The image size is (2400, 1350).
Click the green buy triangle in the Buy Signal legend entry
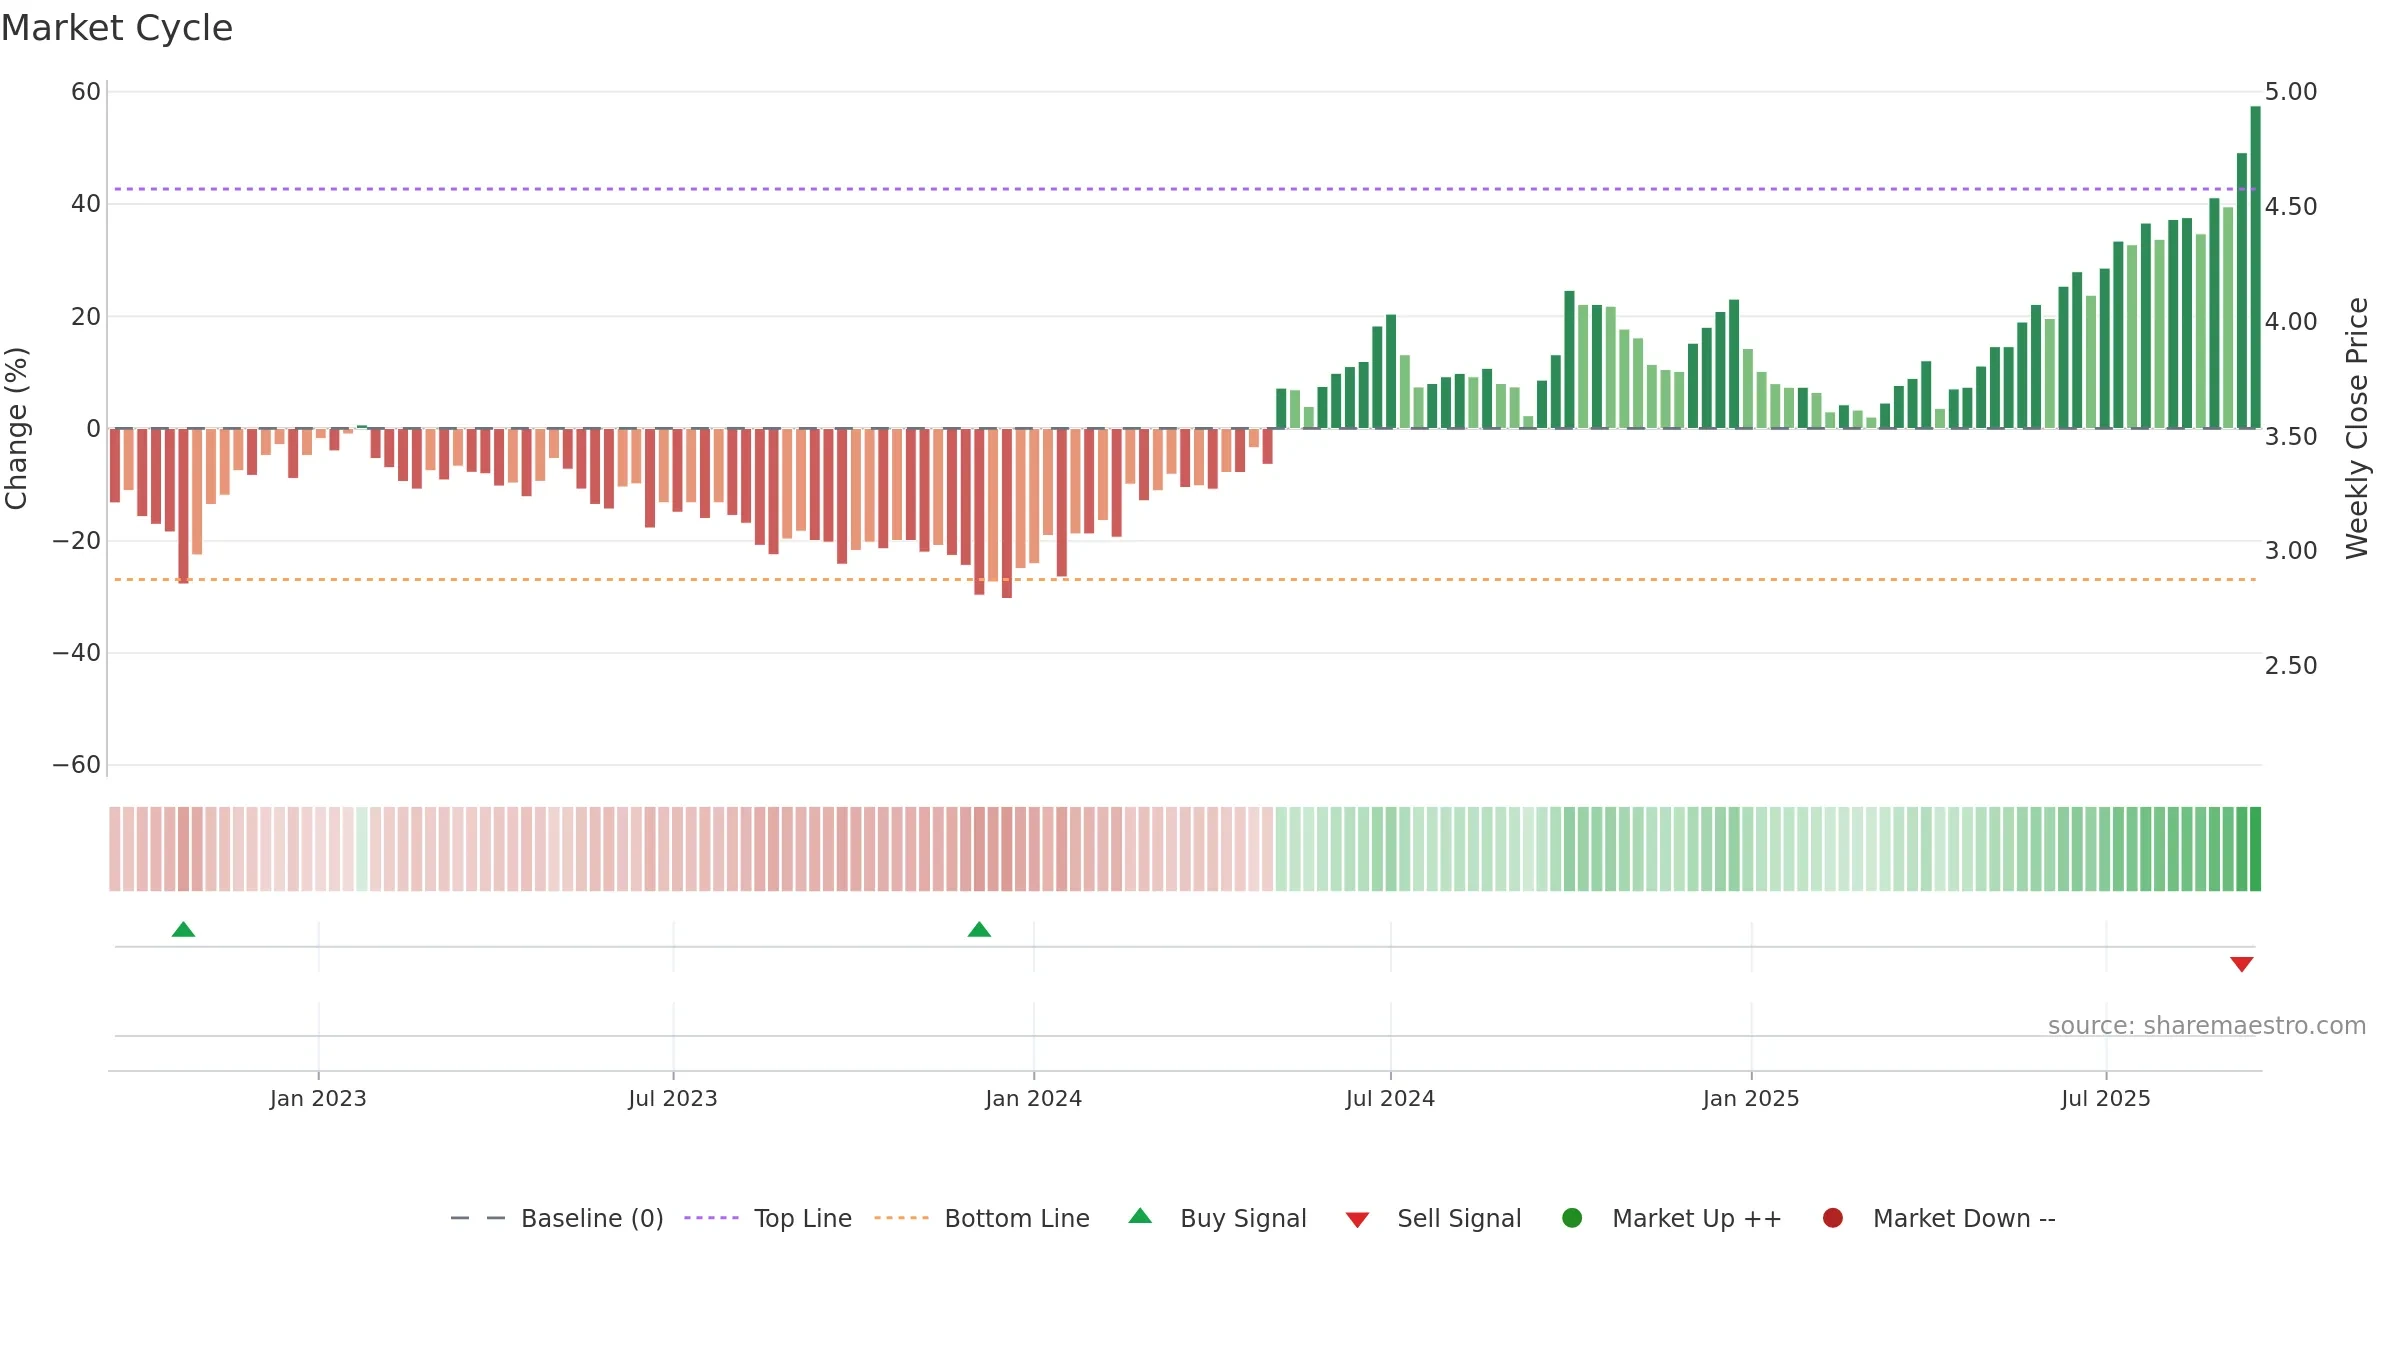click(1140, 1216)
